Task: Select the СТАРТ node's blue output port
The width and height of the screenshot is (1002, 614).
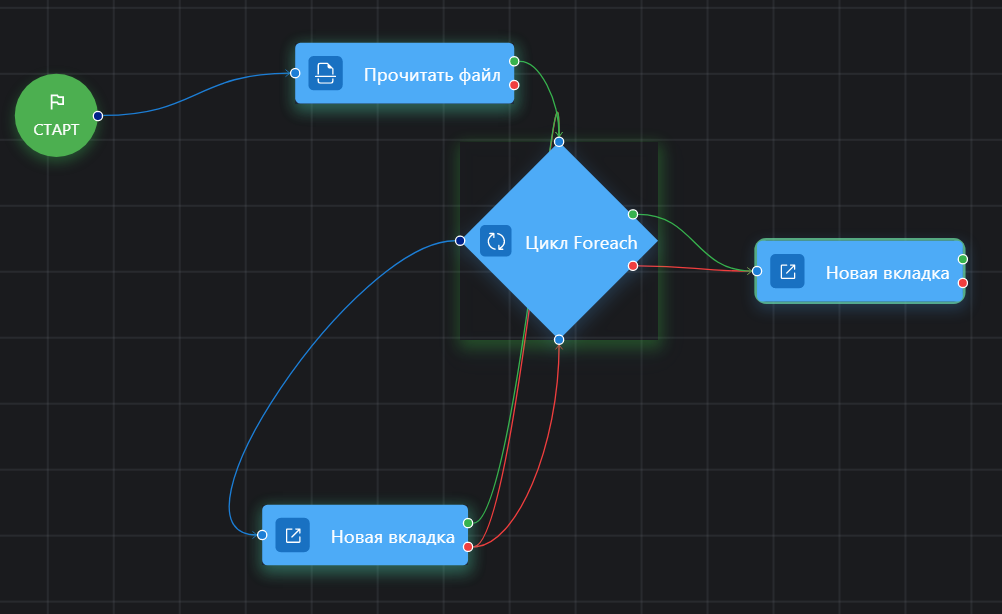Action: 98,116
